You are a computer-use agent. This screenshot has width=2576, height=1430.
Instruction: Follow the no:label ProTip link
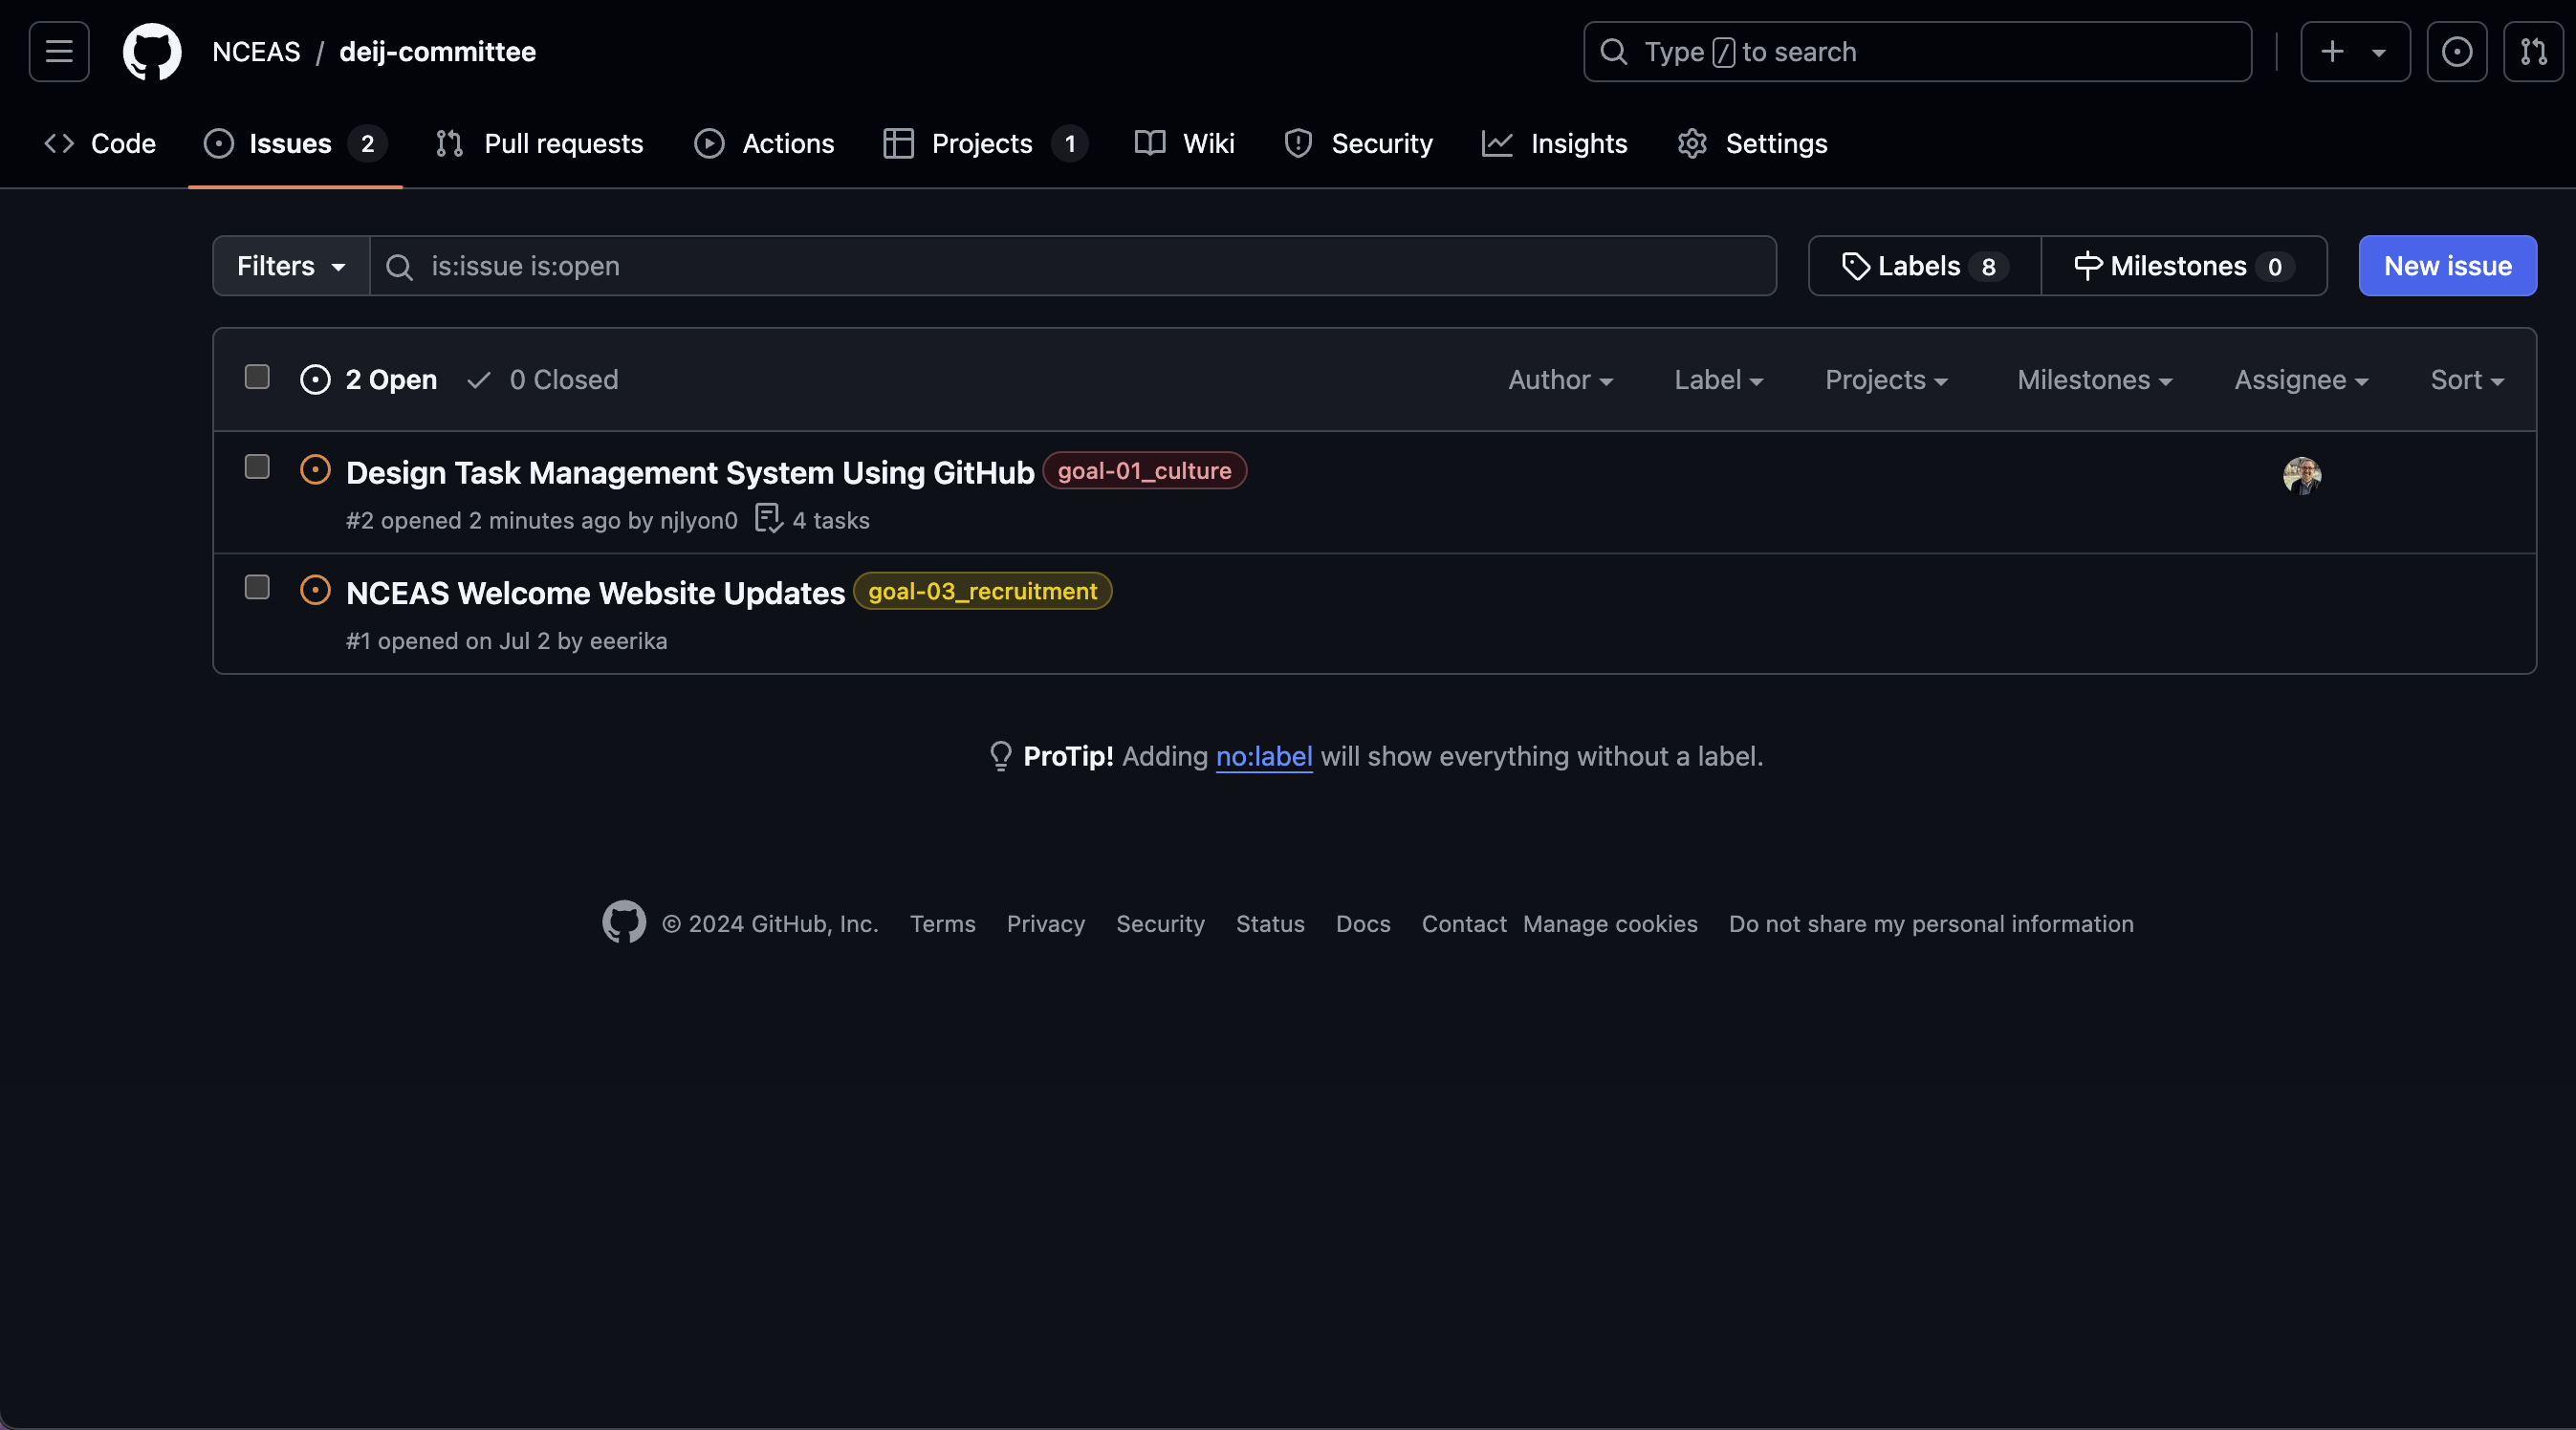[1264, 756]
